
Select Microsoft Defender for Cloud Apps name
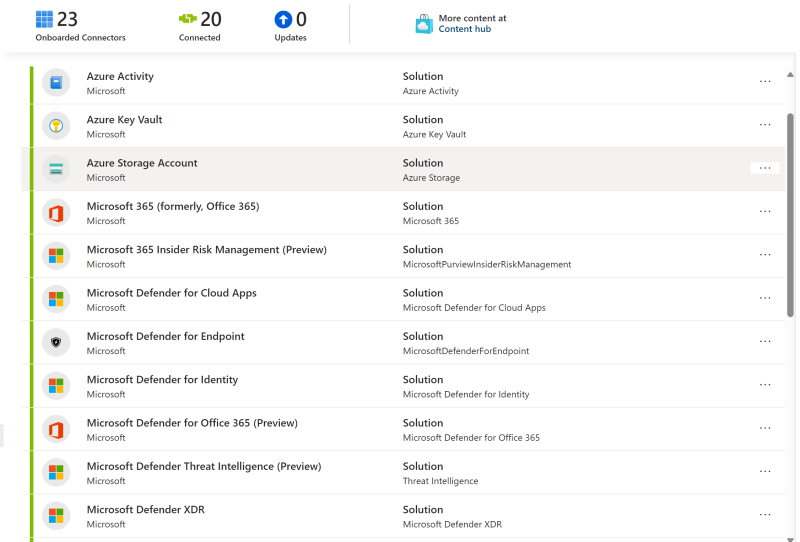(171, 293)
